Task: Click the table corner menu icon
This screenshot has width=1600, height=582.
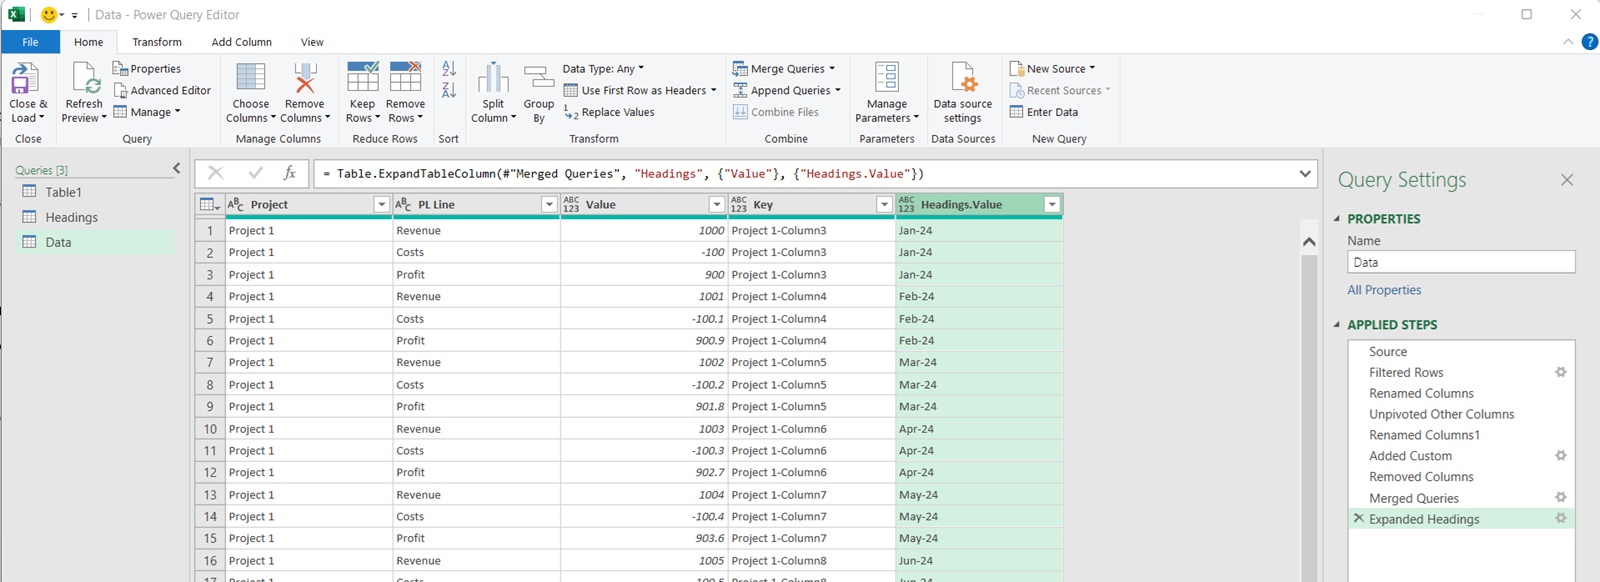Action: pos(209,204)
